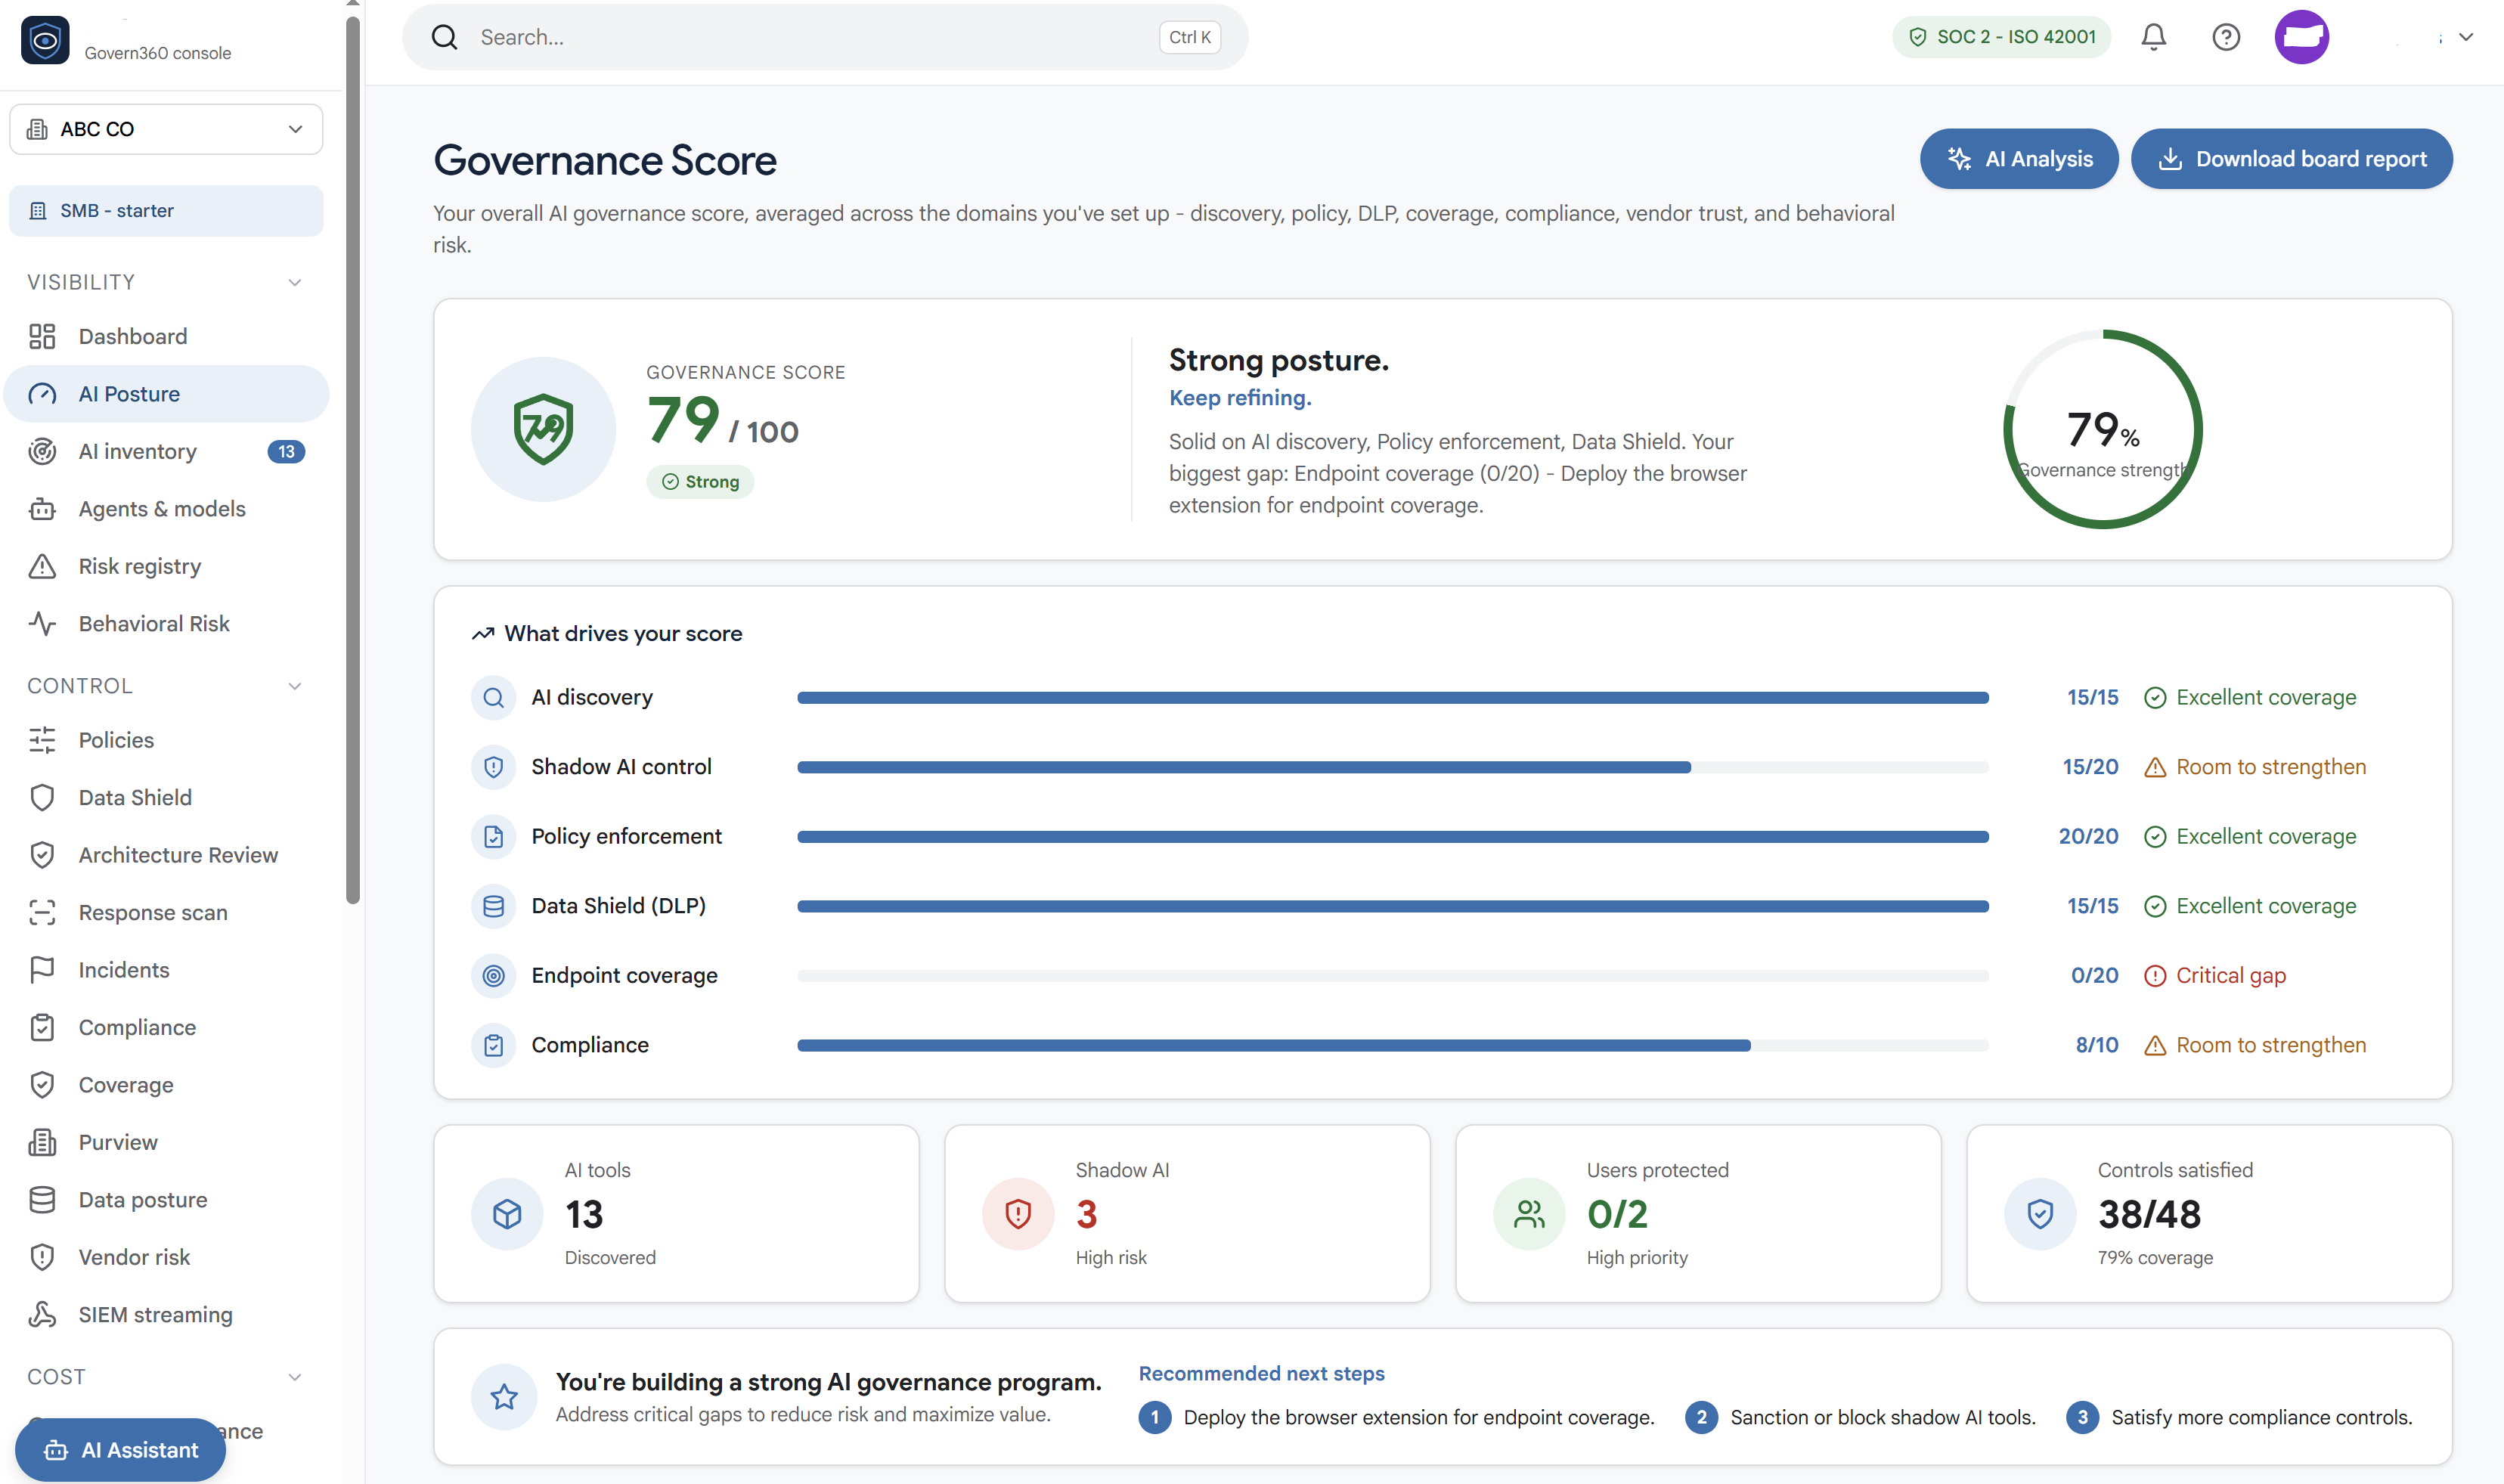Viewport: 2504px width, 1484px height.
Task: Collapse the CONTROL section chevron
Action: coord(295,686)
